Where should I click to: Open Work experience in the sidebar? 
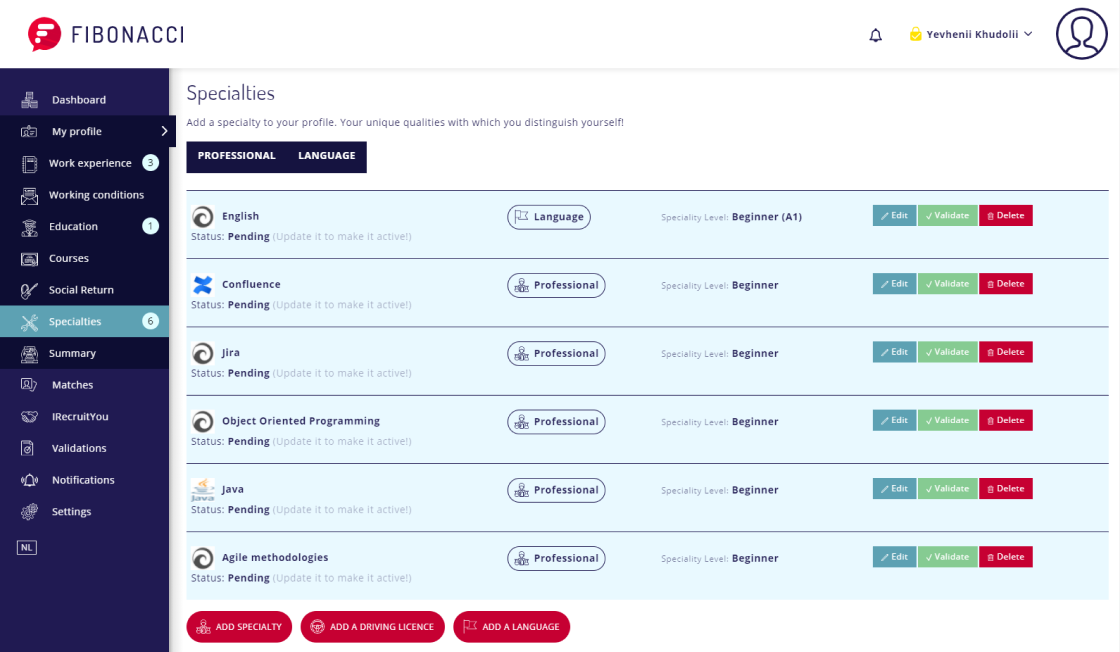click(90, 163)
